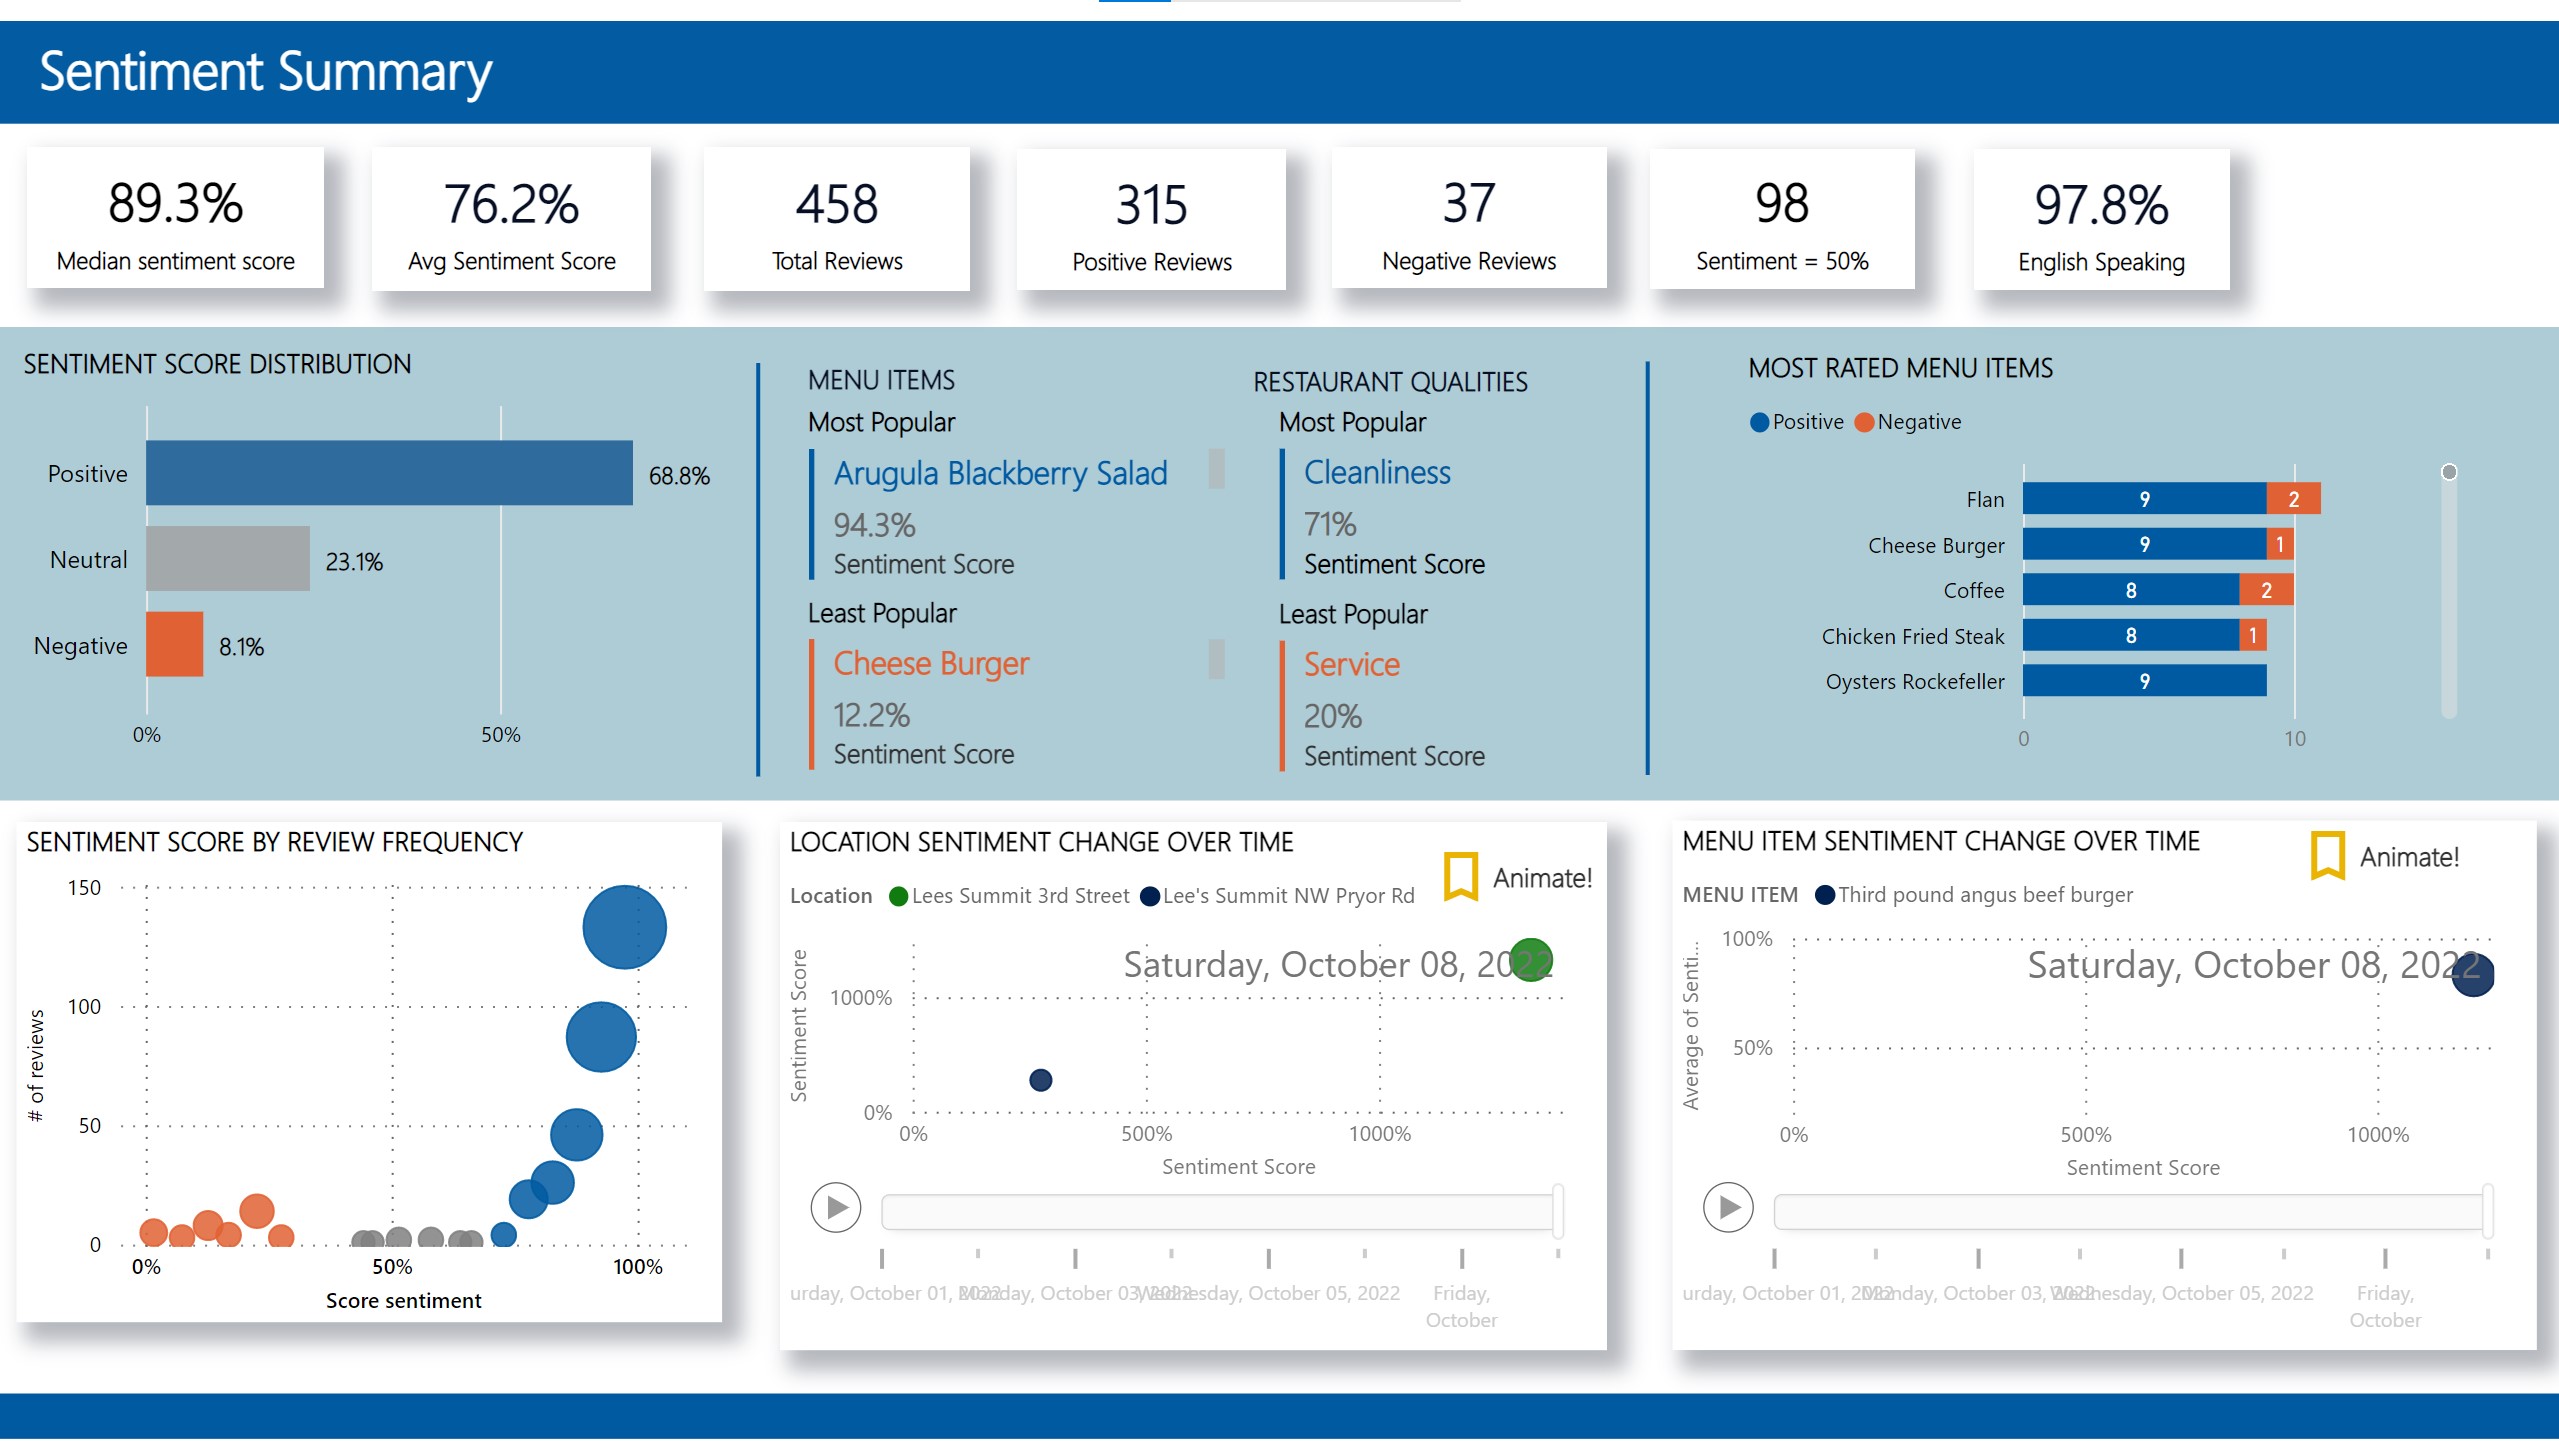Click Oysters Rockefeller positive bar

[2144, 681]
